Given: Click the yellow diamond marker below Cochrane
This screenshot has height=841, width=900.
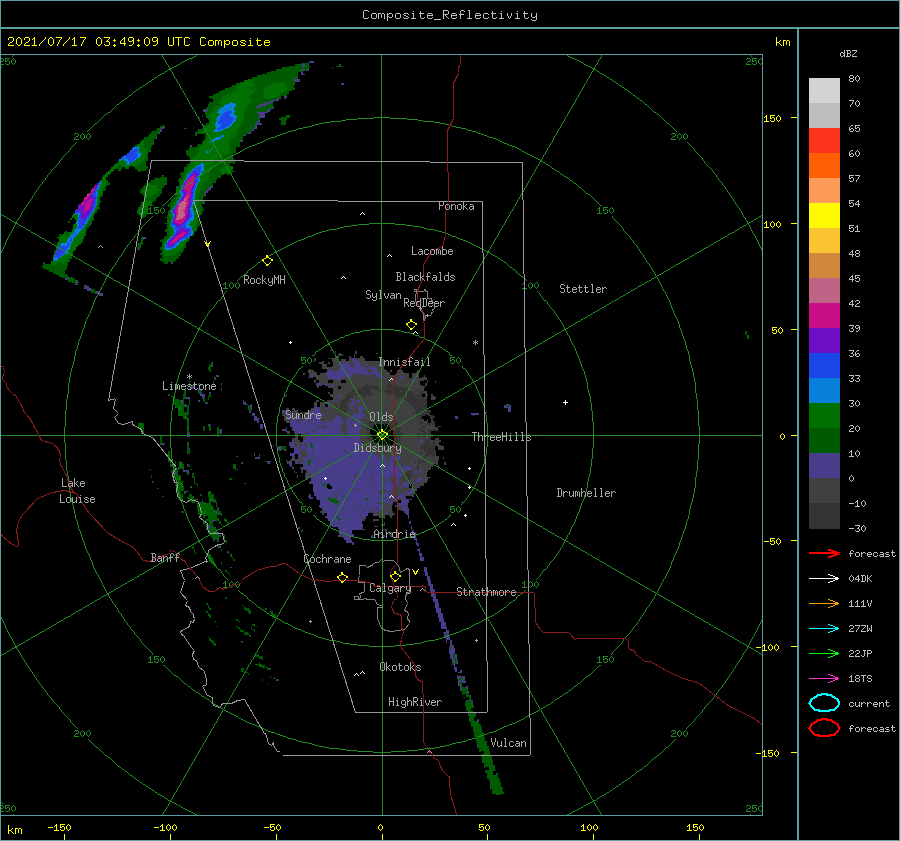Looking at the screenshot, I should 343,577.
